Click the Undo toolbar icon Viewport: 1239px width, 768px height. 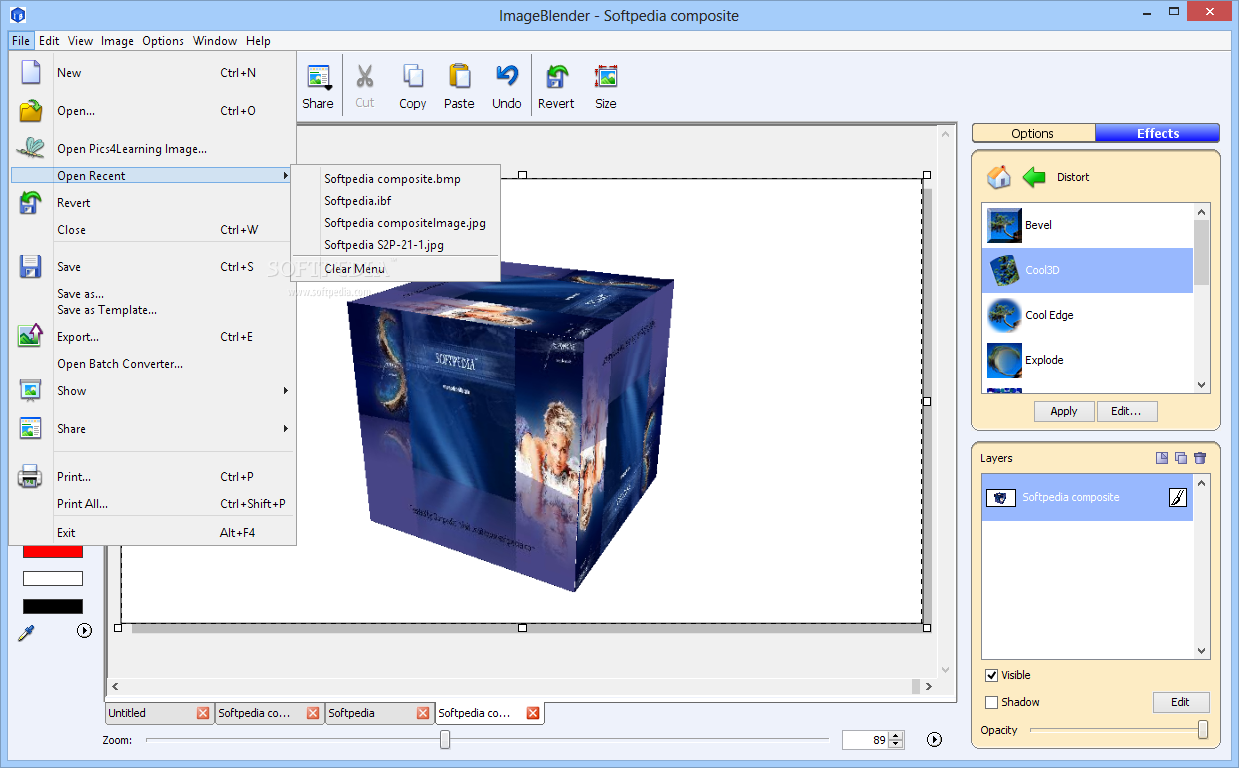tap(507, 77)
